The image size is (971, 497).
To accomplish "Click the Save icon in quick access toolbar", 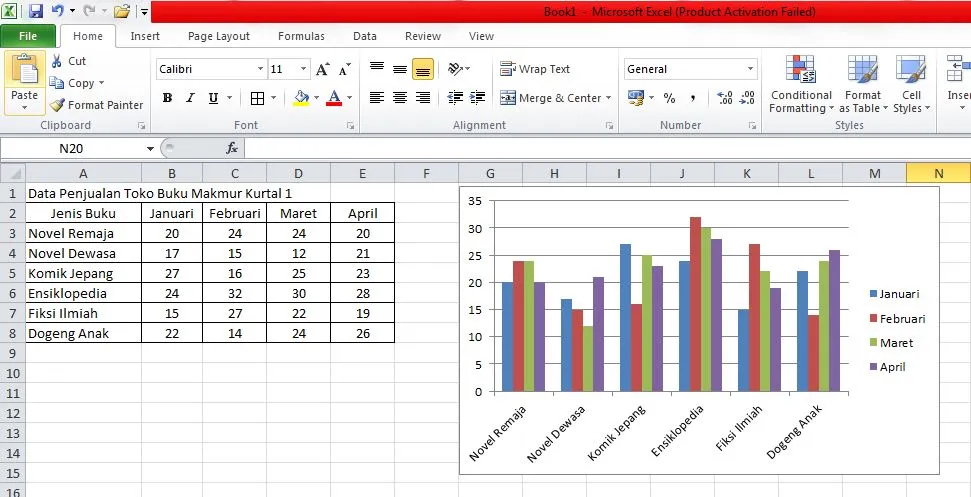I will click(x=35, y=11).
